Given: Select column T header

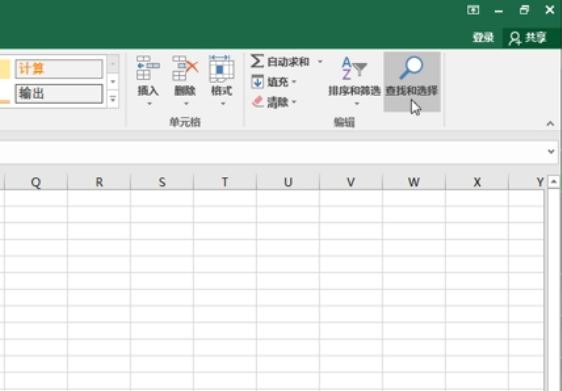Looking at the screenshot, I should click(225, 182).
